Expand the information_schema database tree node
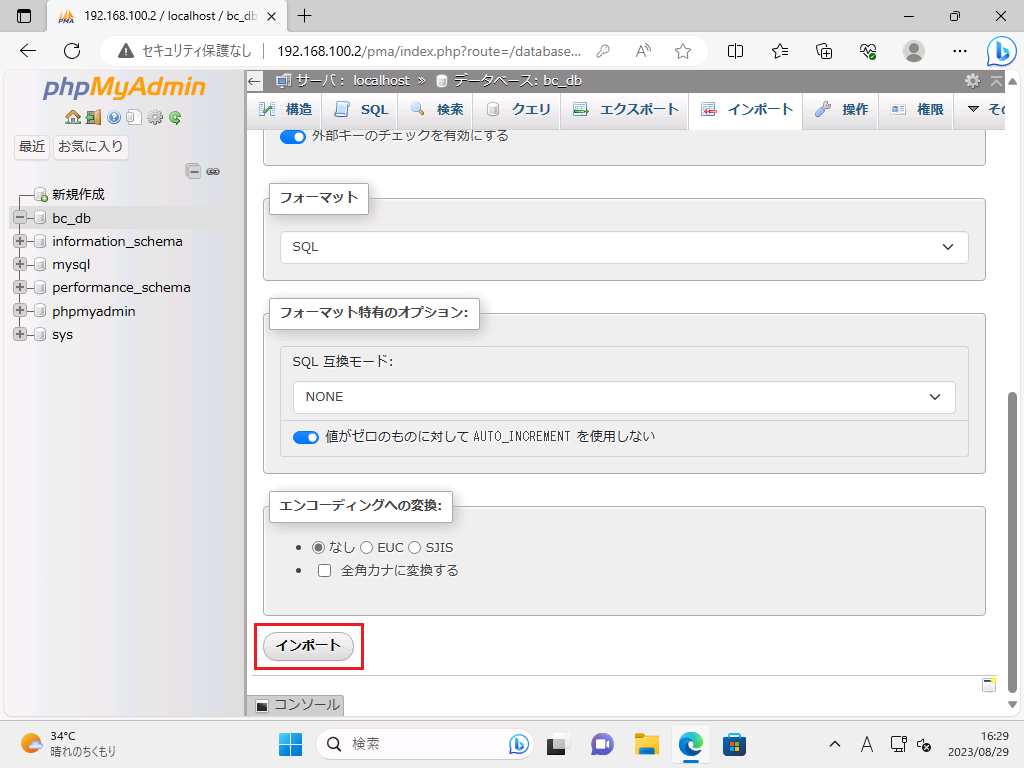 [x=20, y=241]
